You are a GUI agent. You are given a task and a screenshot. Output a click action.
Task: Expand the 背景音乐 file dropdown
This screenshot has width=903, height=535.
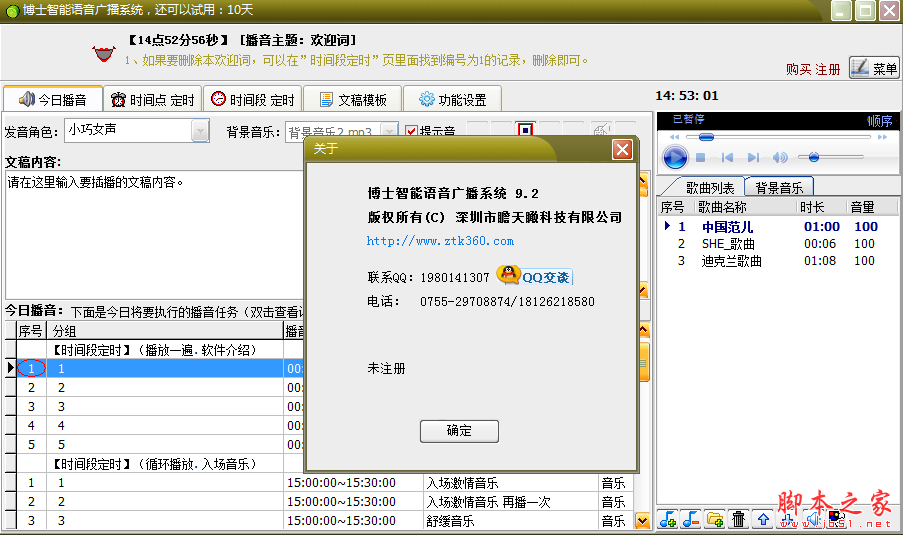click(x=389, y=131)
